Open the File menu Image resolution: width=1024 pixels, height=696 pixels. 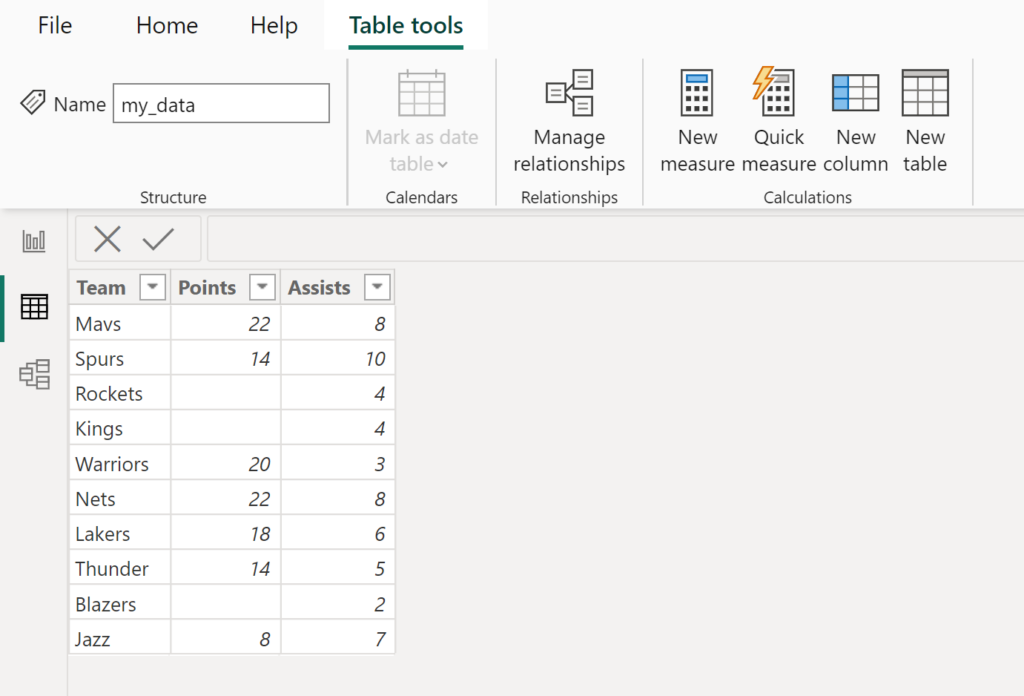(x=54, y=26)
